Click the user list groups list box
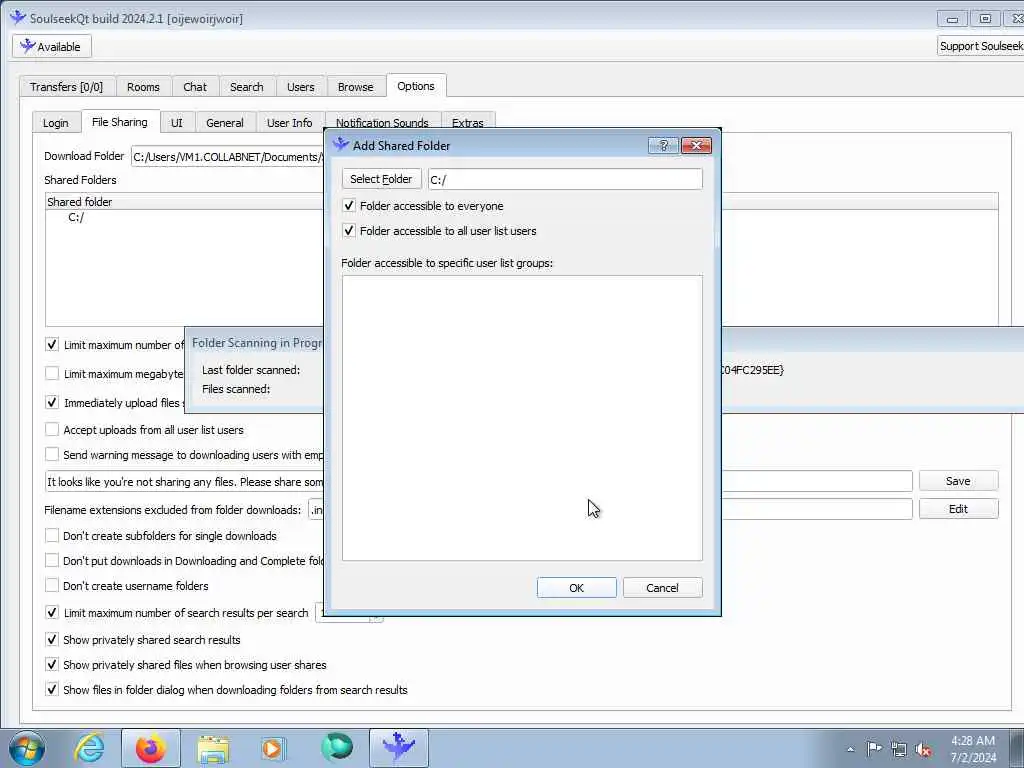The height and width of the screenshot is (768, 1024). point(522,418)
